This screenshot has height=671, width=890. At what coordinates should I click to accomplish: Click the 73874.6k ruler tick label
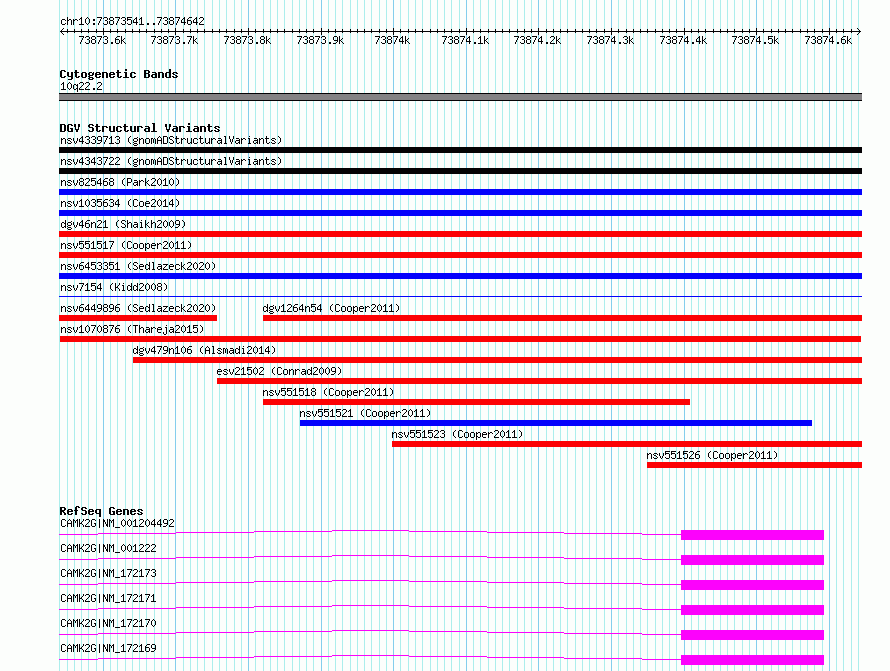pyautogui.click(x=828, y=40)
